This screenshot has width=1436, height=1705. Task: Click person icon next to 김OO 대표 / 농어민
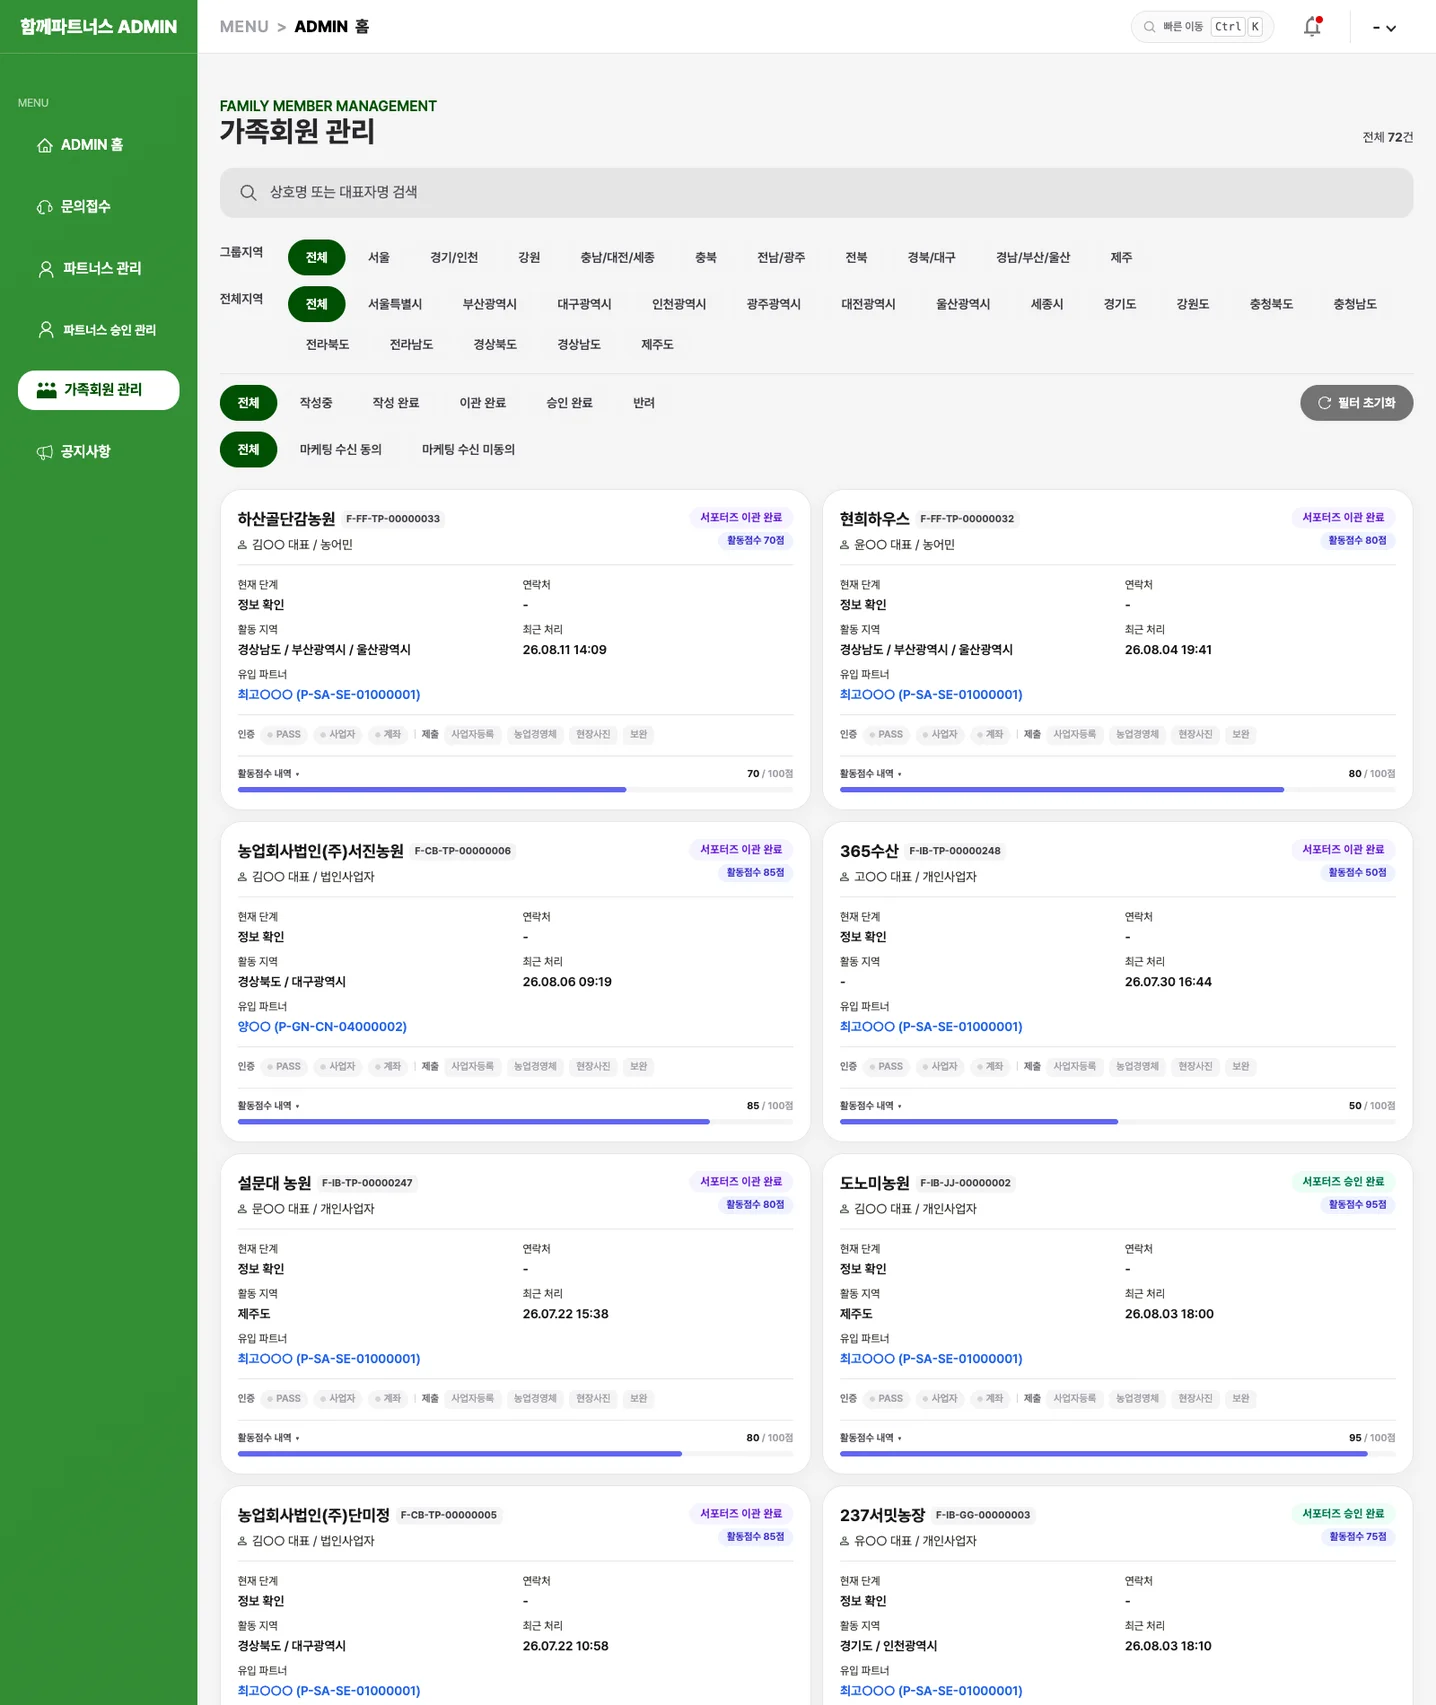pos(242,545)
